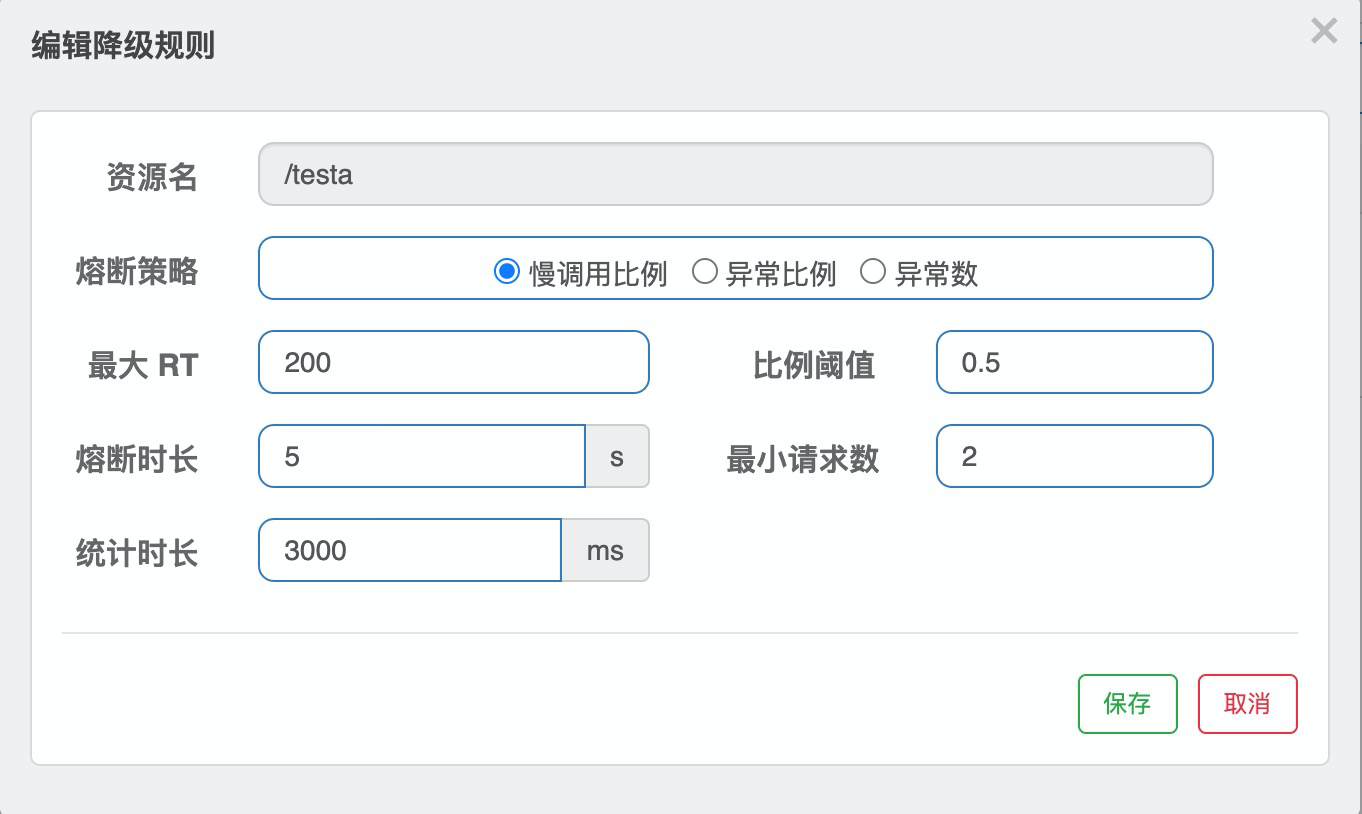Click the 最小请求数 input field

(x=1074, y=457)
